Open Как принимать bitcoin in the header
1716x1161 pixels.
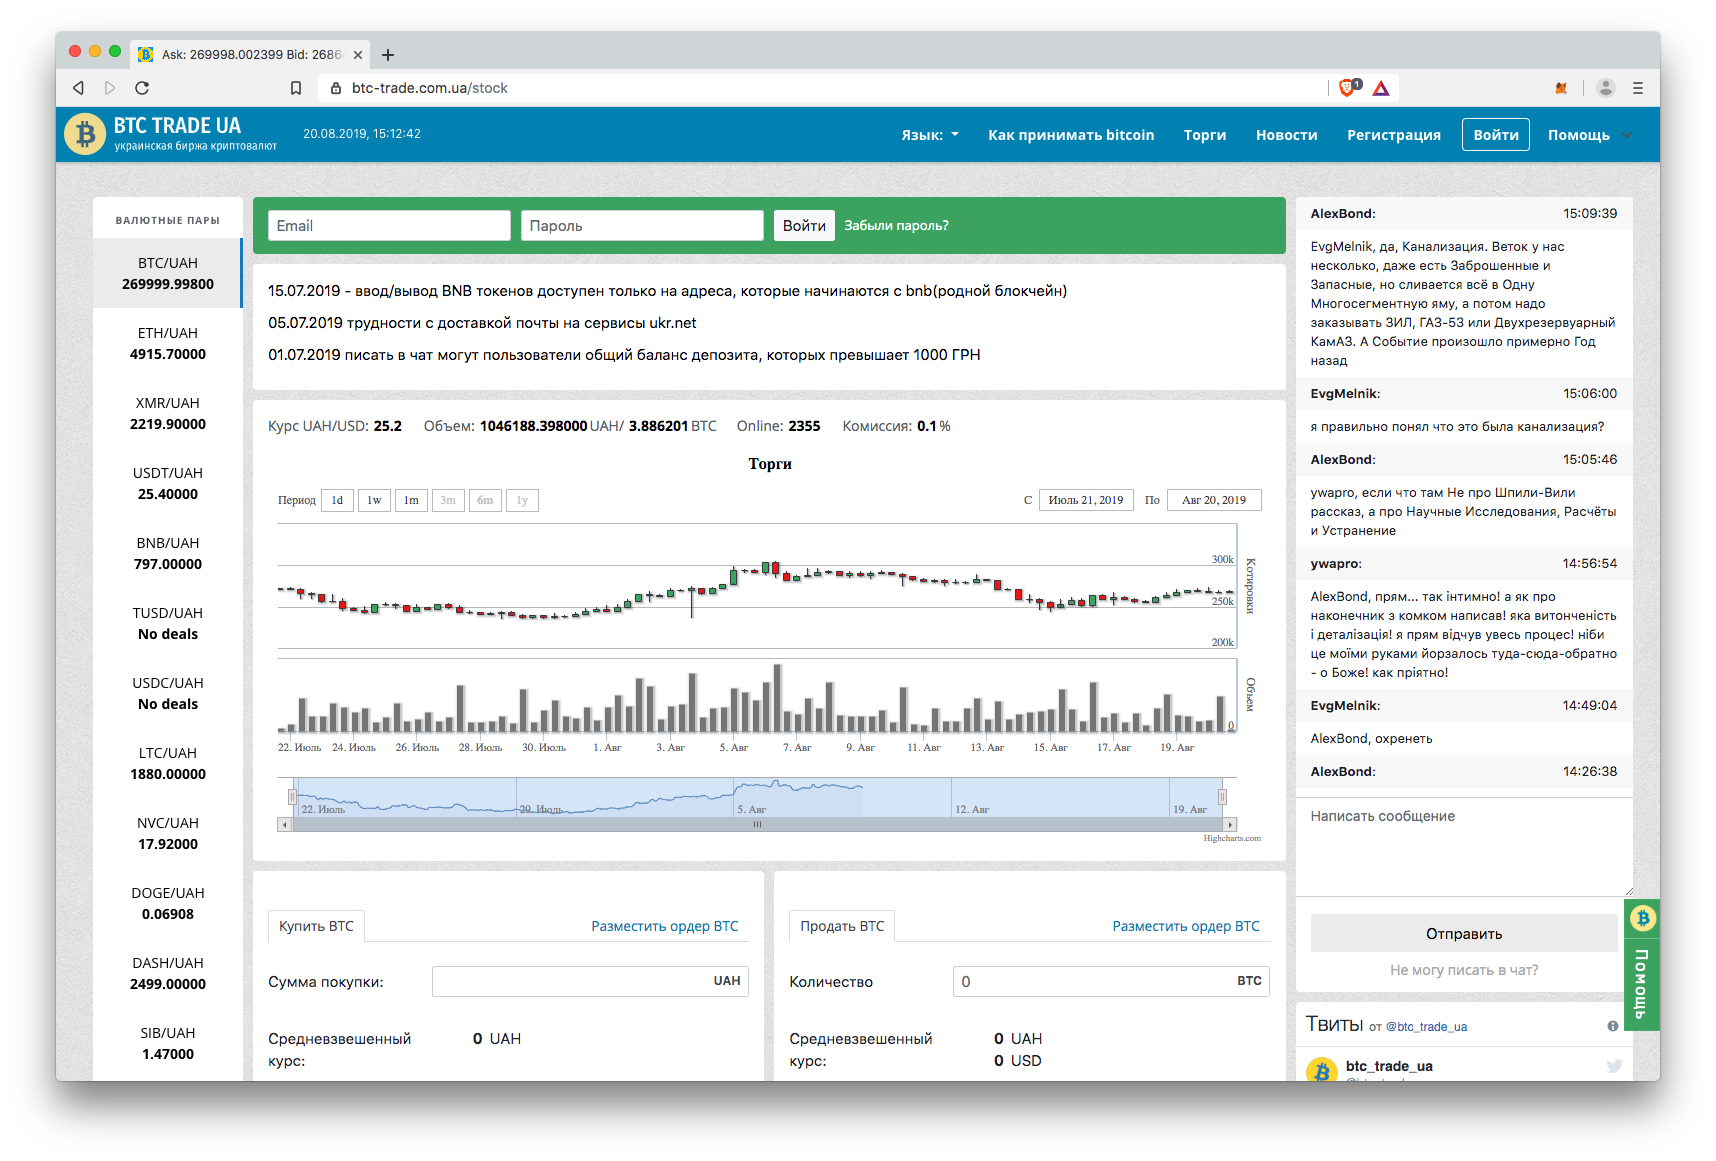point(1071,135)
